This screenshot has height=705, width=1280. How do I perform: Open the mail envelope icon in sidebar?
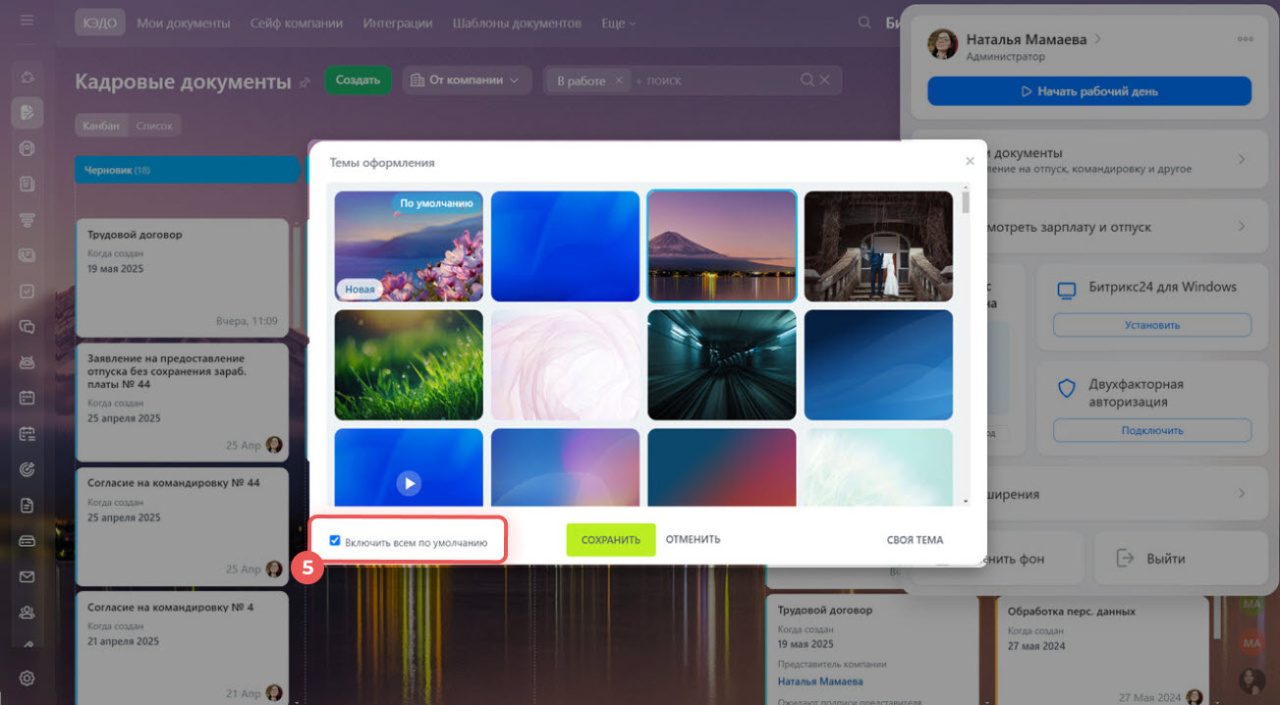point(27,577)
